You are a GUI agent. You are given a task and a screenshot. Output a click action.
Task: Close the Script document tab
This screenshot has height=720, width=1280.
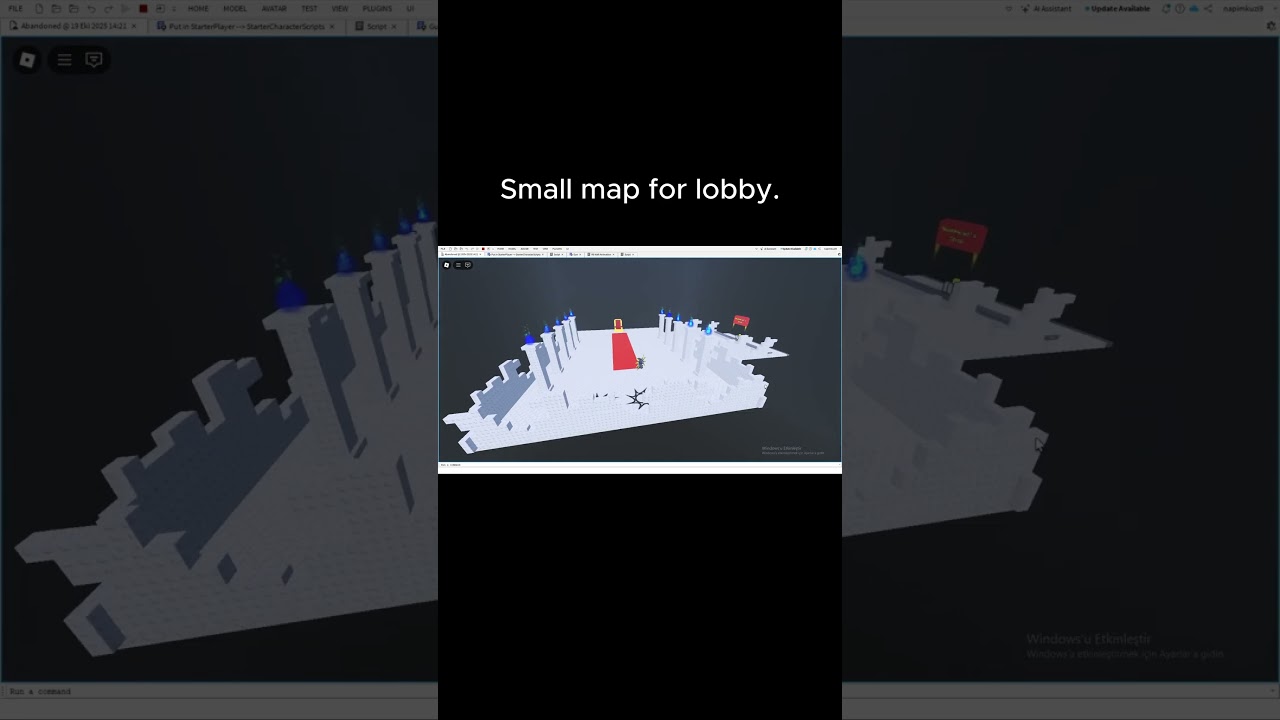pyautogui.click(x=394, y=26)
